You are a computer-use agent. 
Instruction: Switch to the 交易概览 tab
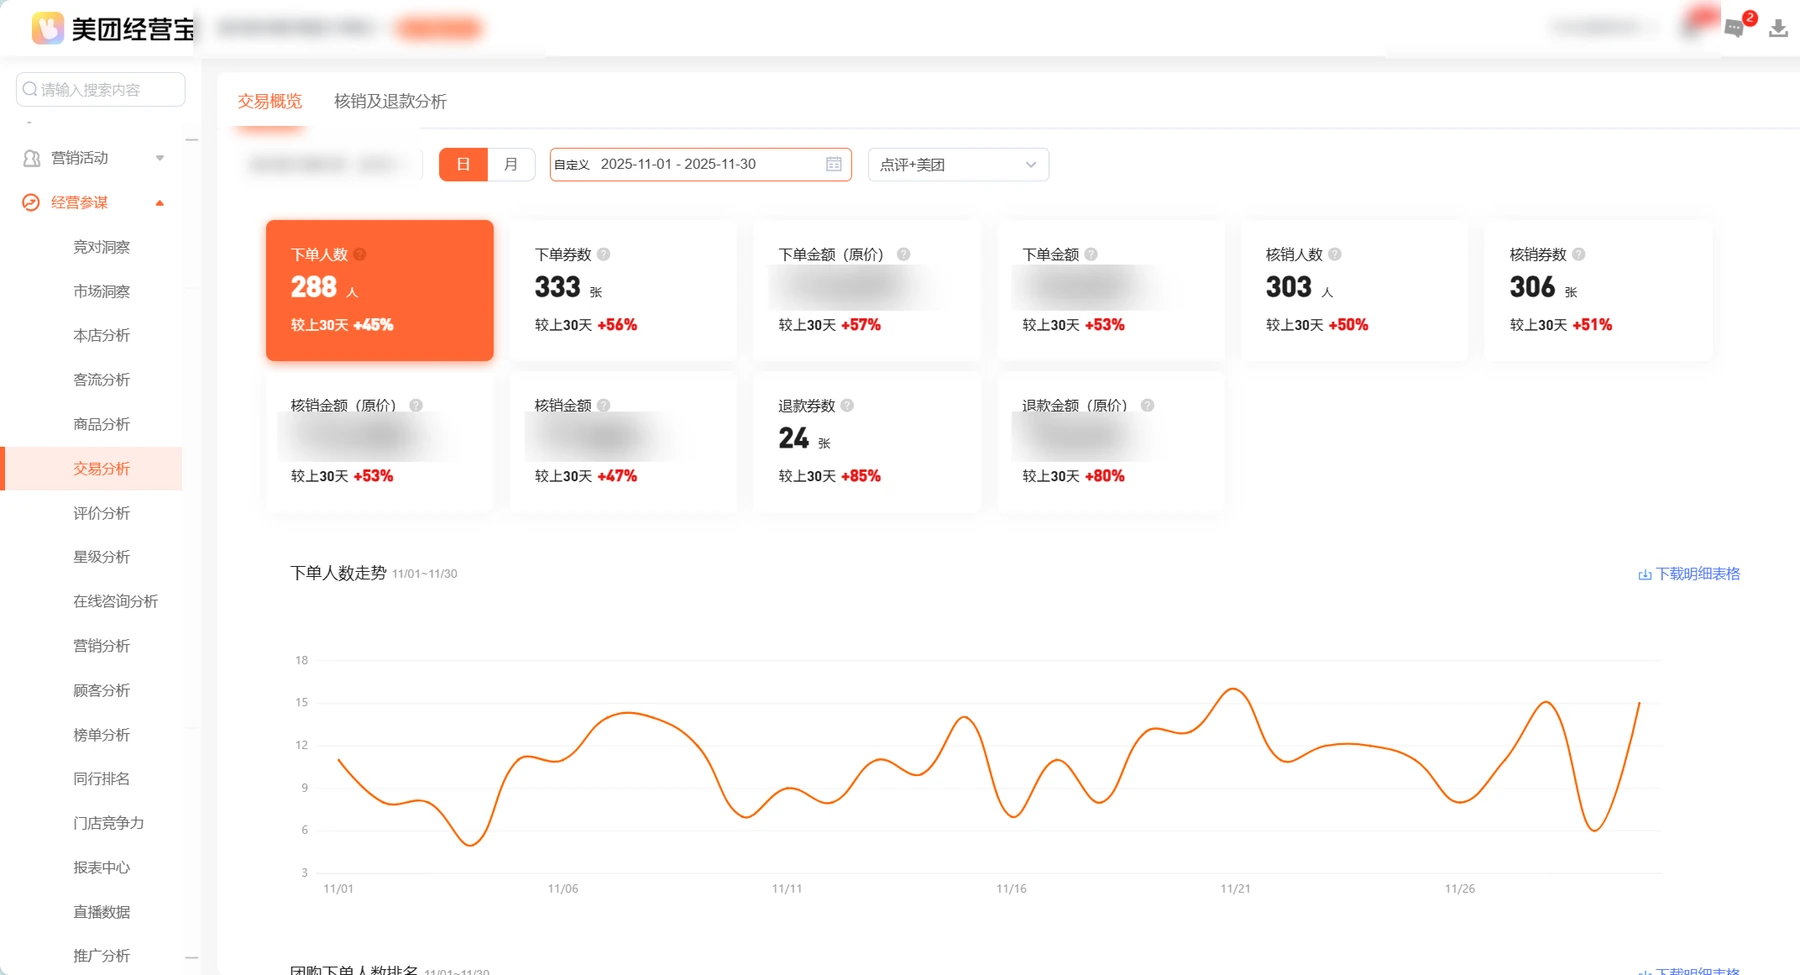pos(270,101)
